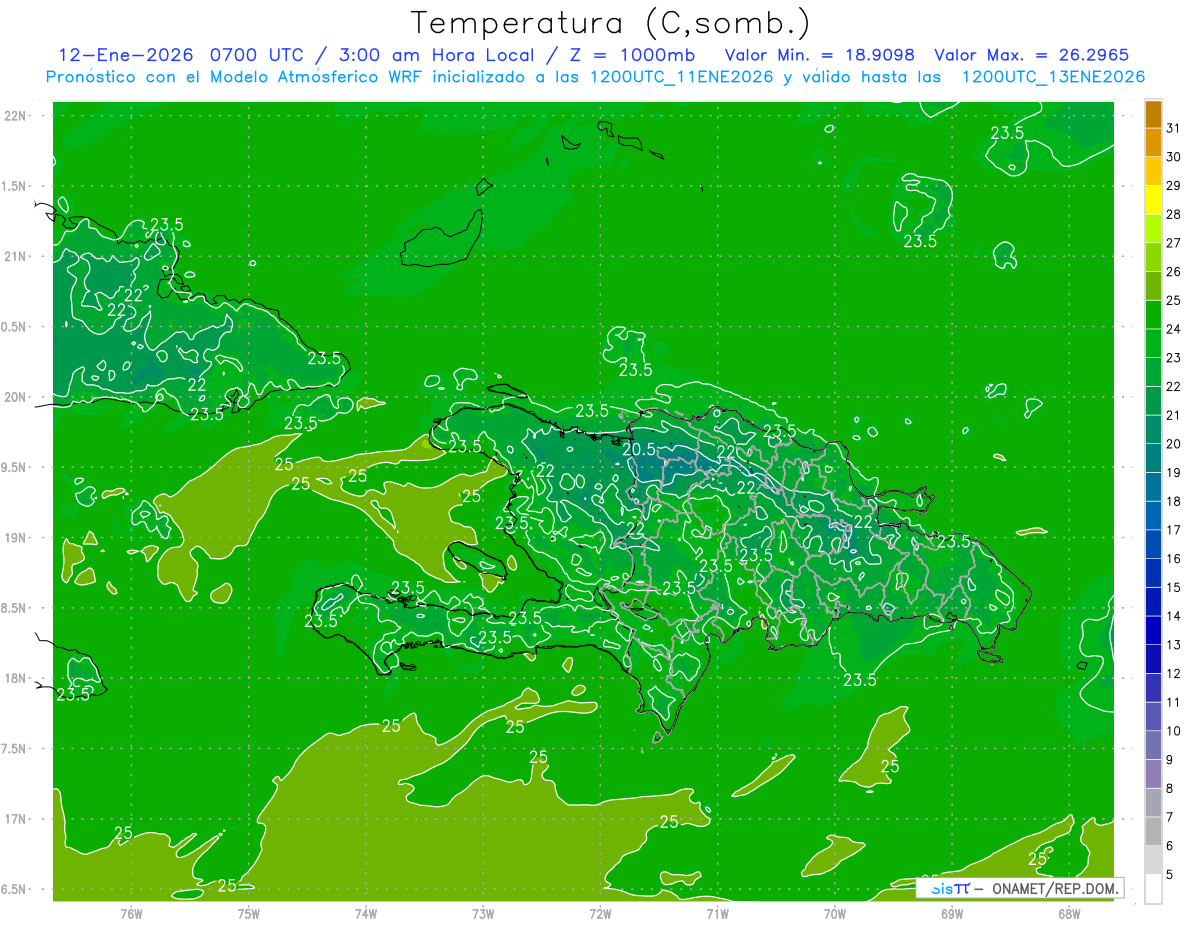Click the "Temperatura (C,somb.)" map title
Image resolution: width=1200 pixels, height=927 pixels.
[x=611, y=22]
